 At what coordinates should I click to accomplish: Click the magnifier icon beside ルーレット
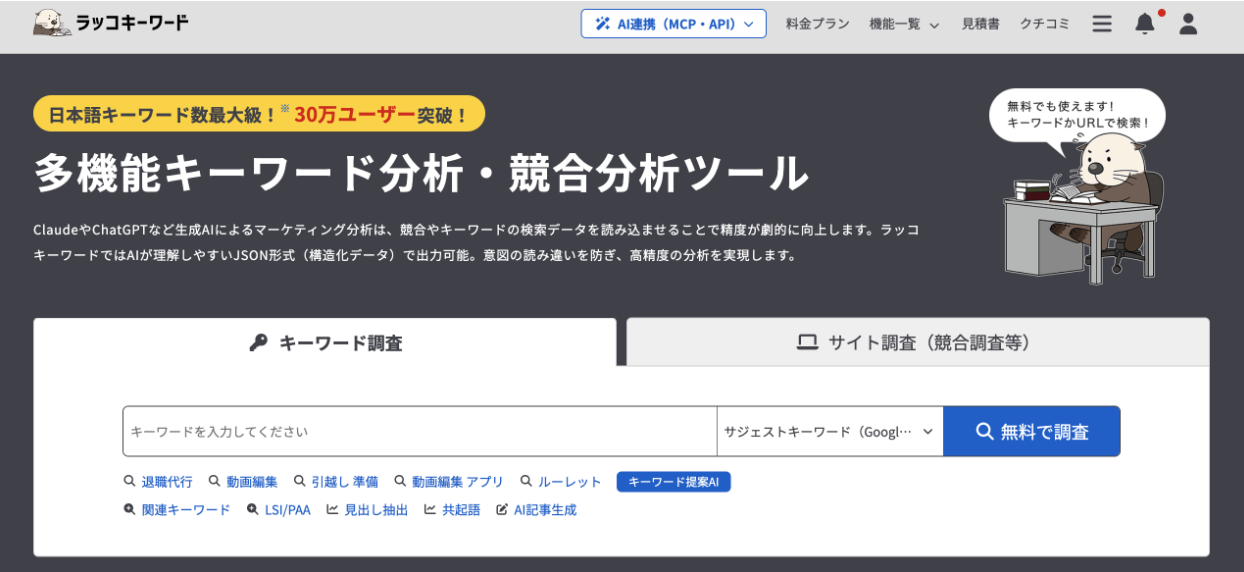pos(526,481)
